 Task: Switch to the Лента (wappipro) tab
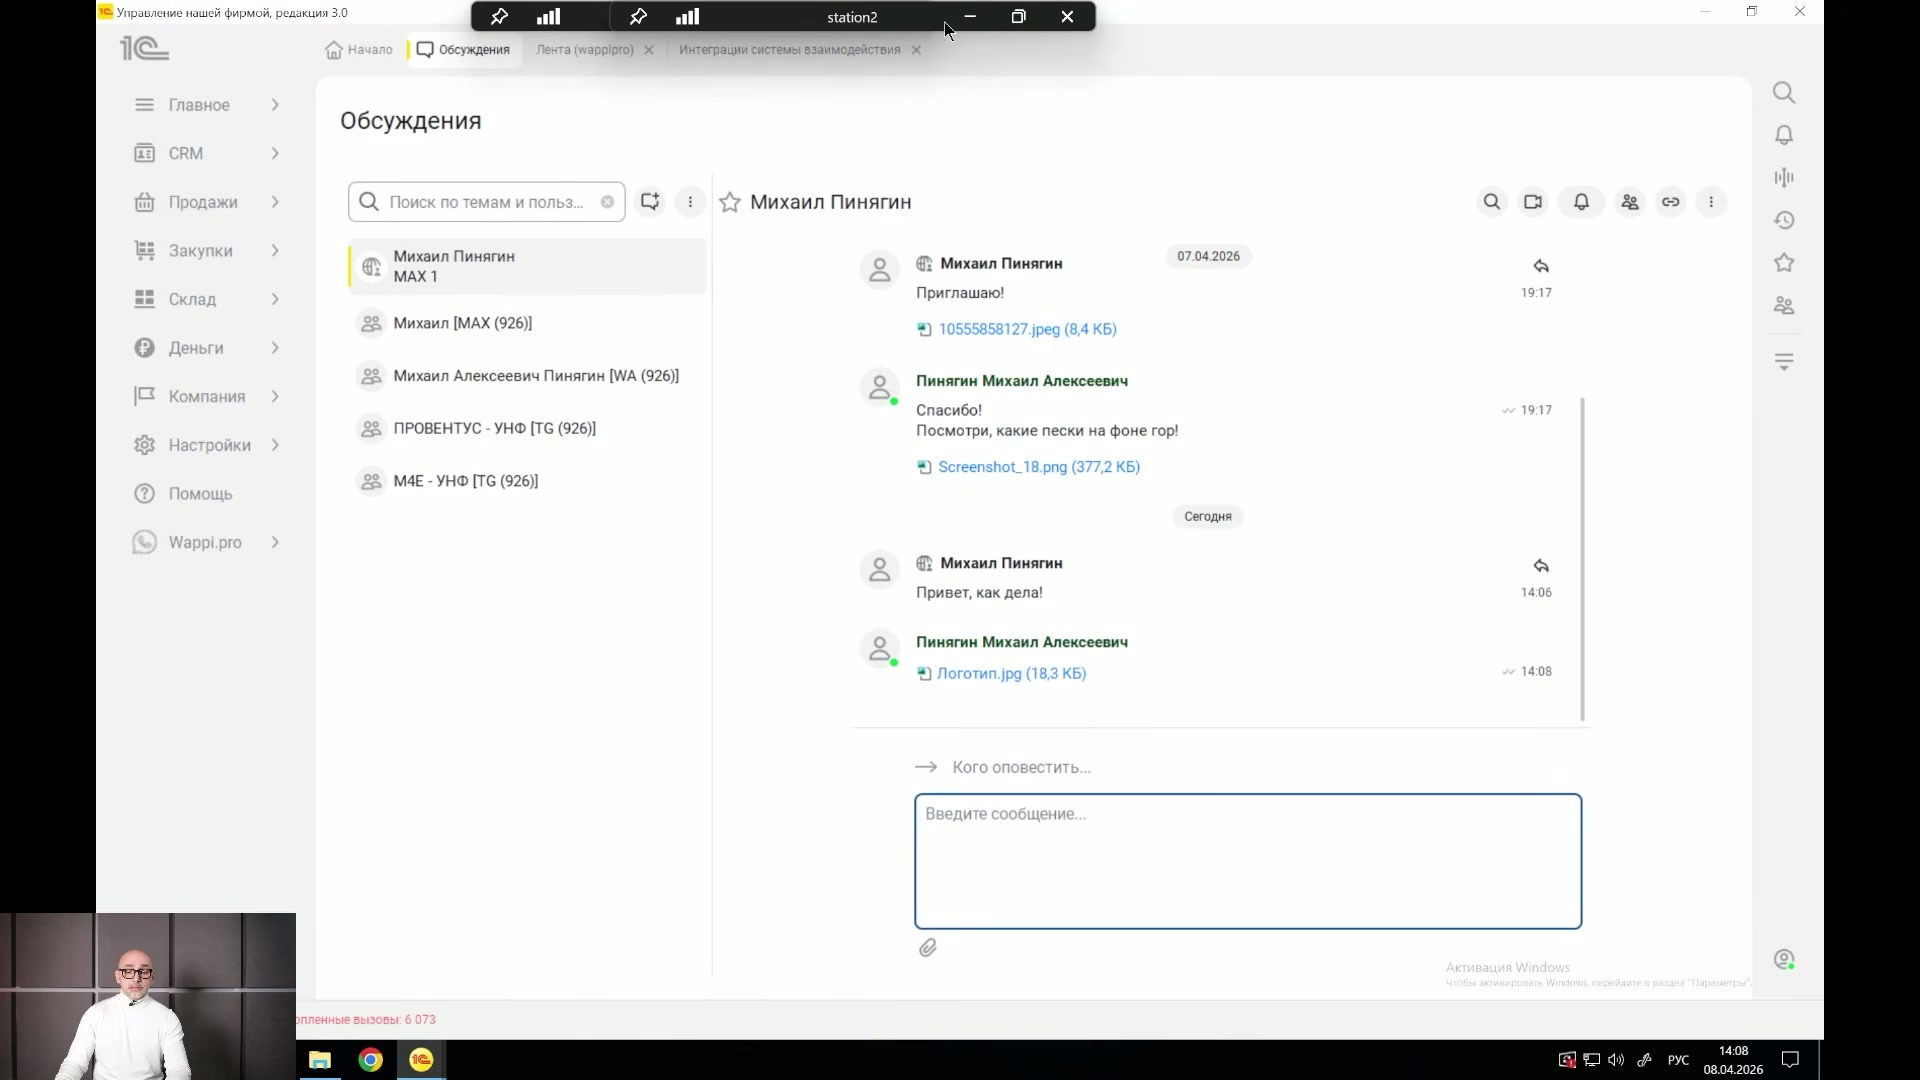point(585,50)
